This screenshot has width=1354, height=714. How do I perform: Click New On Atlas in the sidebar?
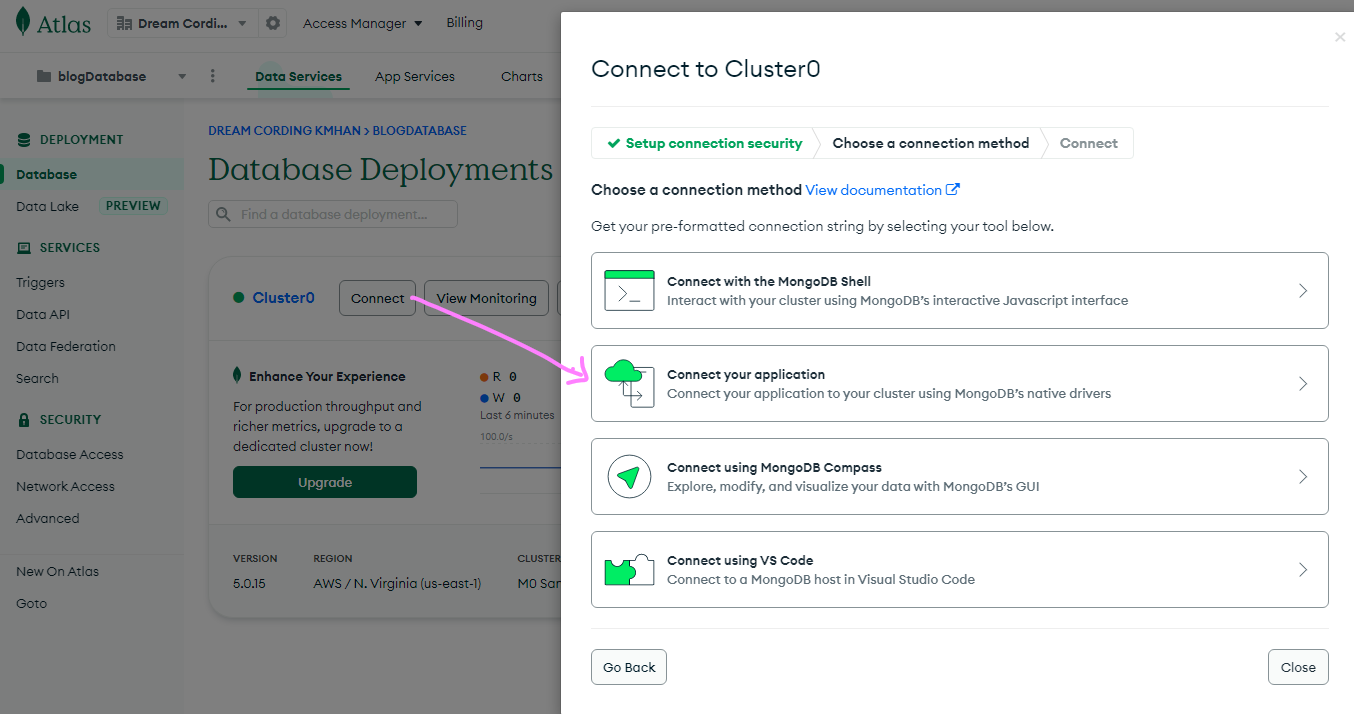57,571
